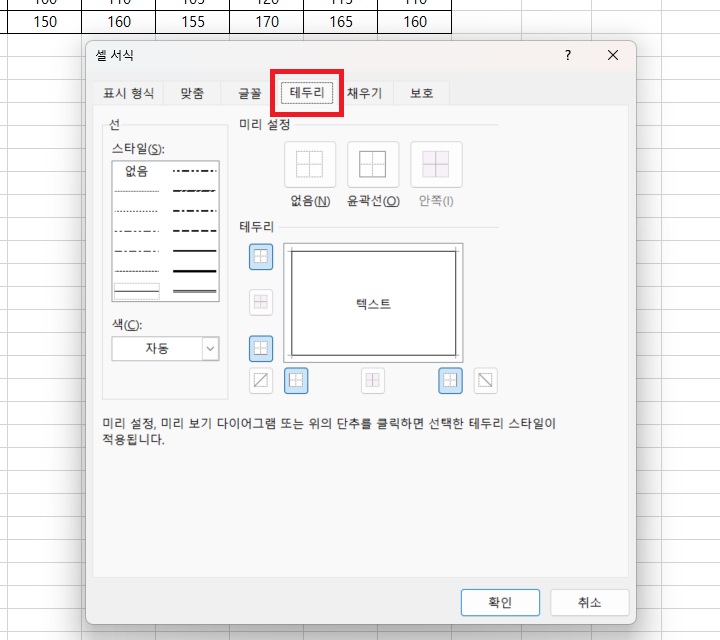Screen dimensions: 720x640
Task: Toggle the right border button
Action: point(450,380)
